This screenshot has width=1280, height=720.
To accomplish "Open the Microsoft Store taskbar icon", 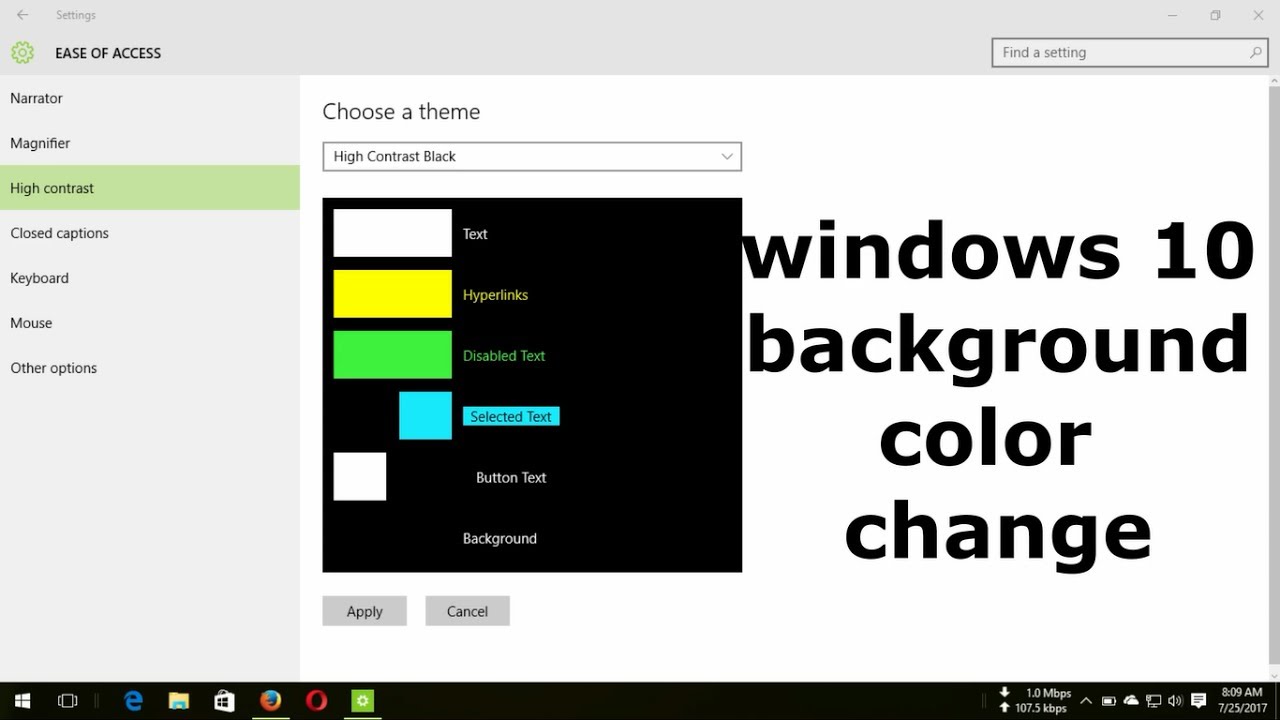I will coord(224,701).
